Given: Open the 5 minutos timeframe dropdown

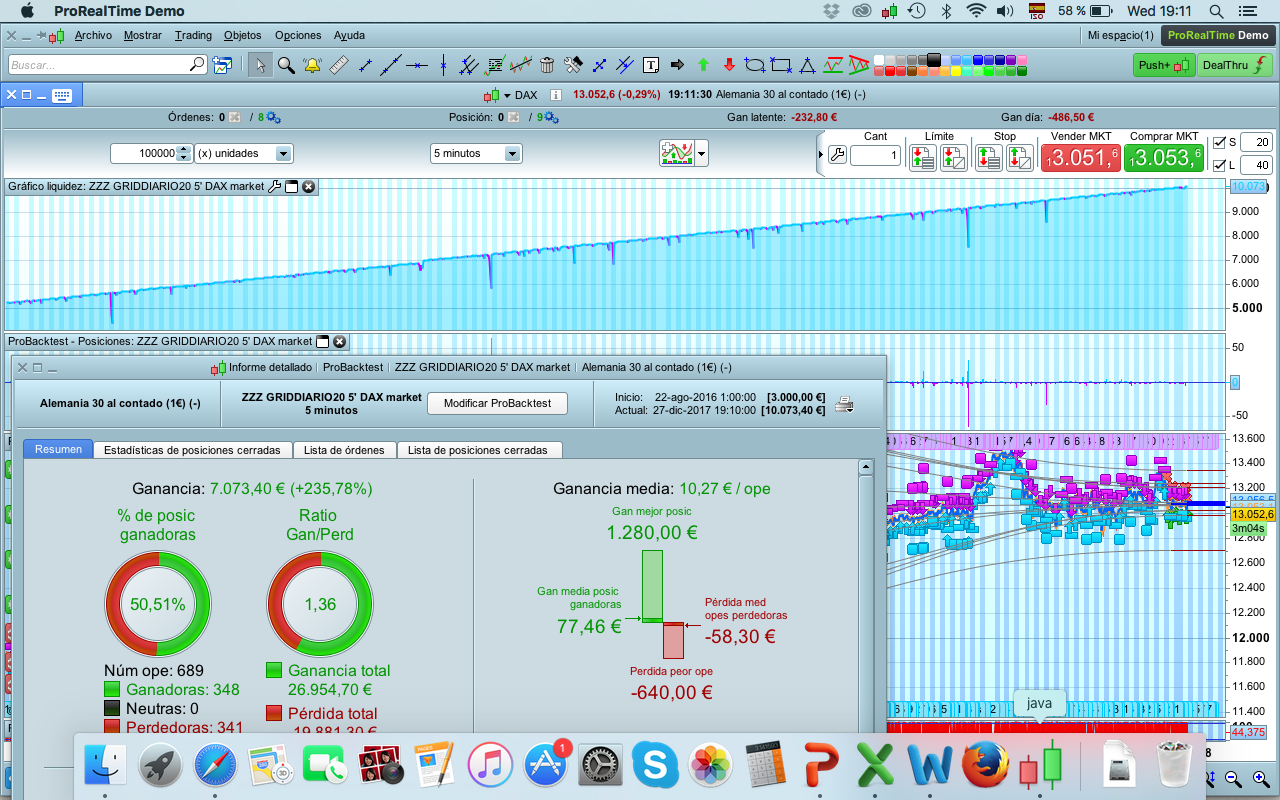Looking at the screenshot, I should pyautogui.click(x=512, y=154).
